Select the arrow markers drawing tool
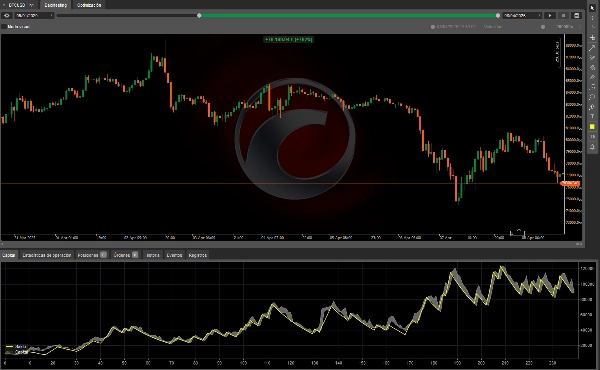This screenshot has width=600, height=370. 592,107
